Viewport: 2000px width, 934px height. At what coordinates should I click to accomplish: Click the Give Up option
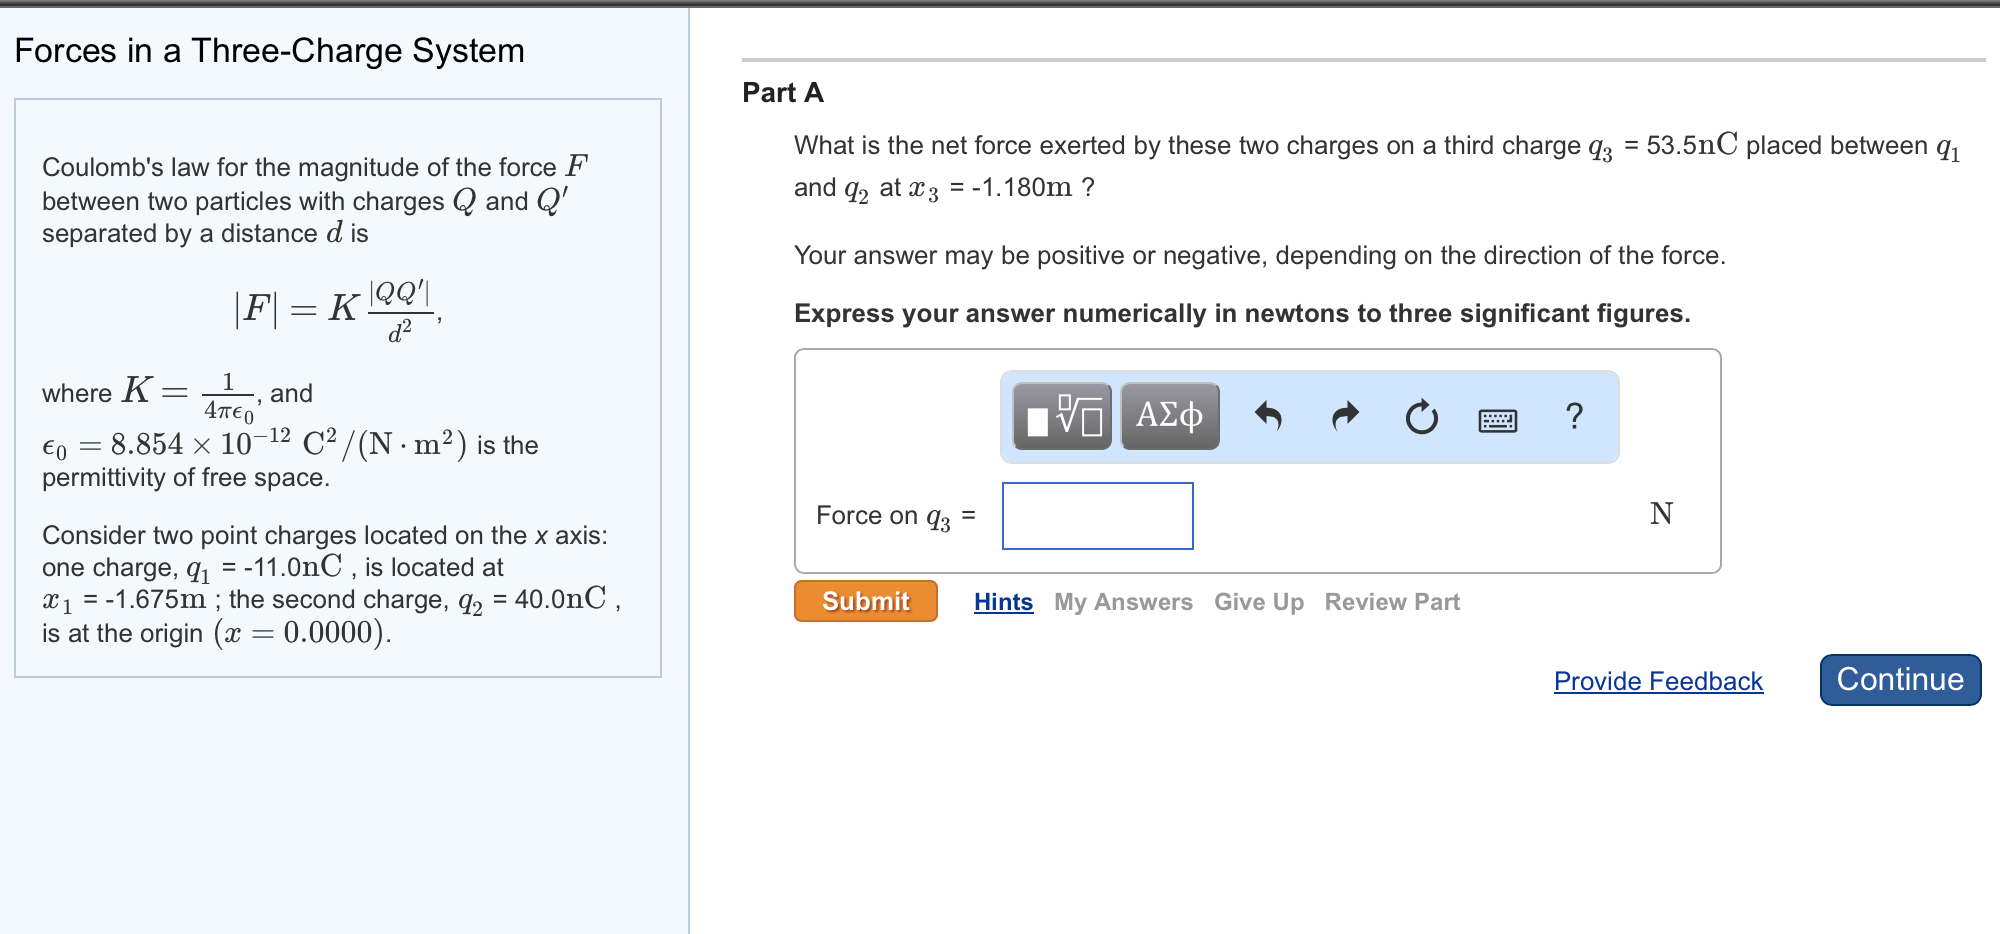(x=1258, y=602)
